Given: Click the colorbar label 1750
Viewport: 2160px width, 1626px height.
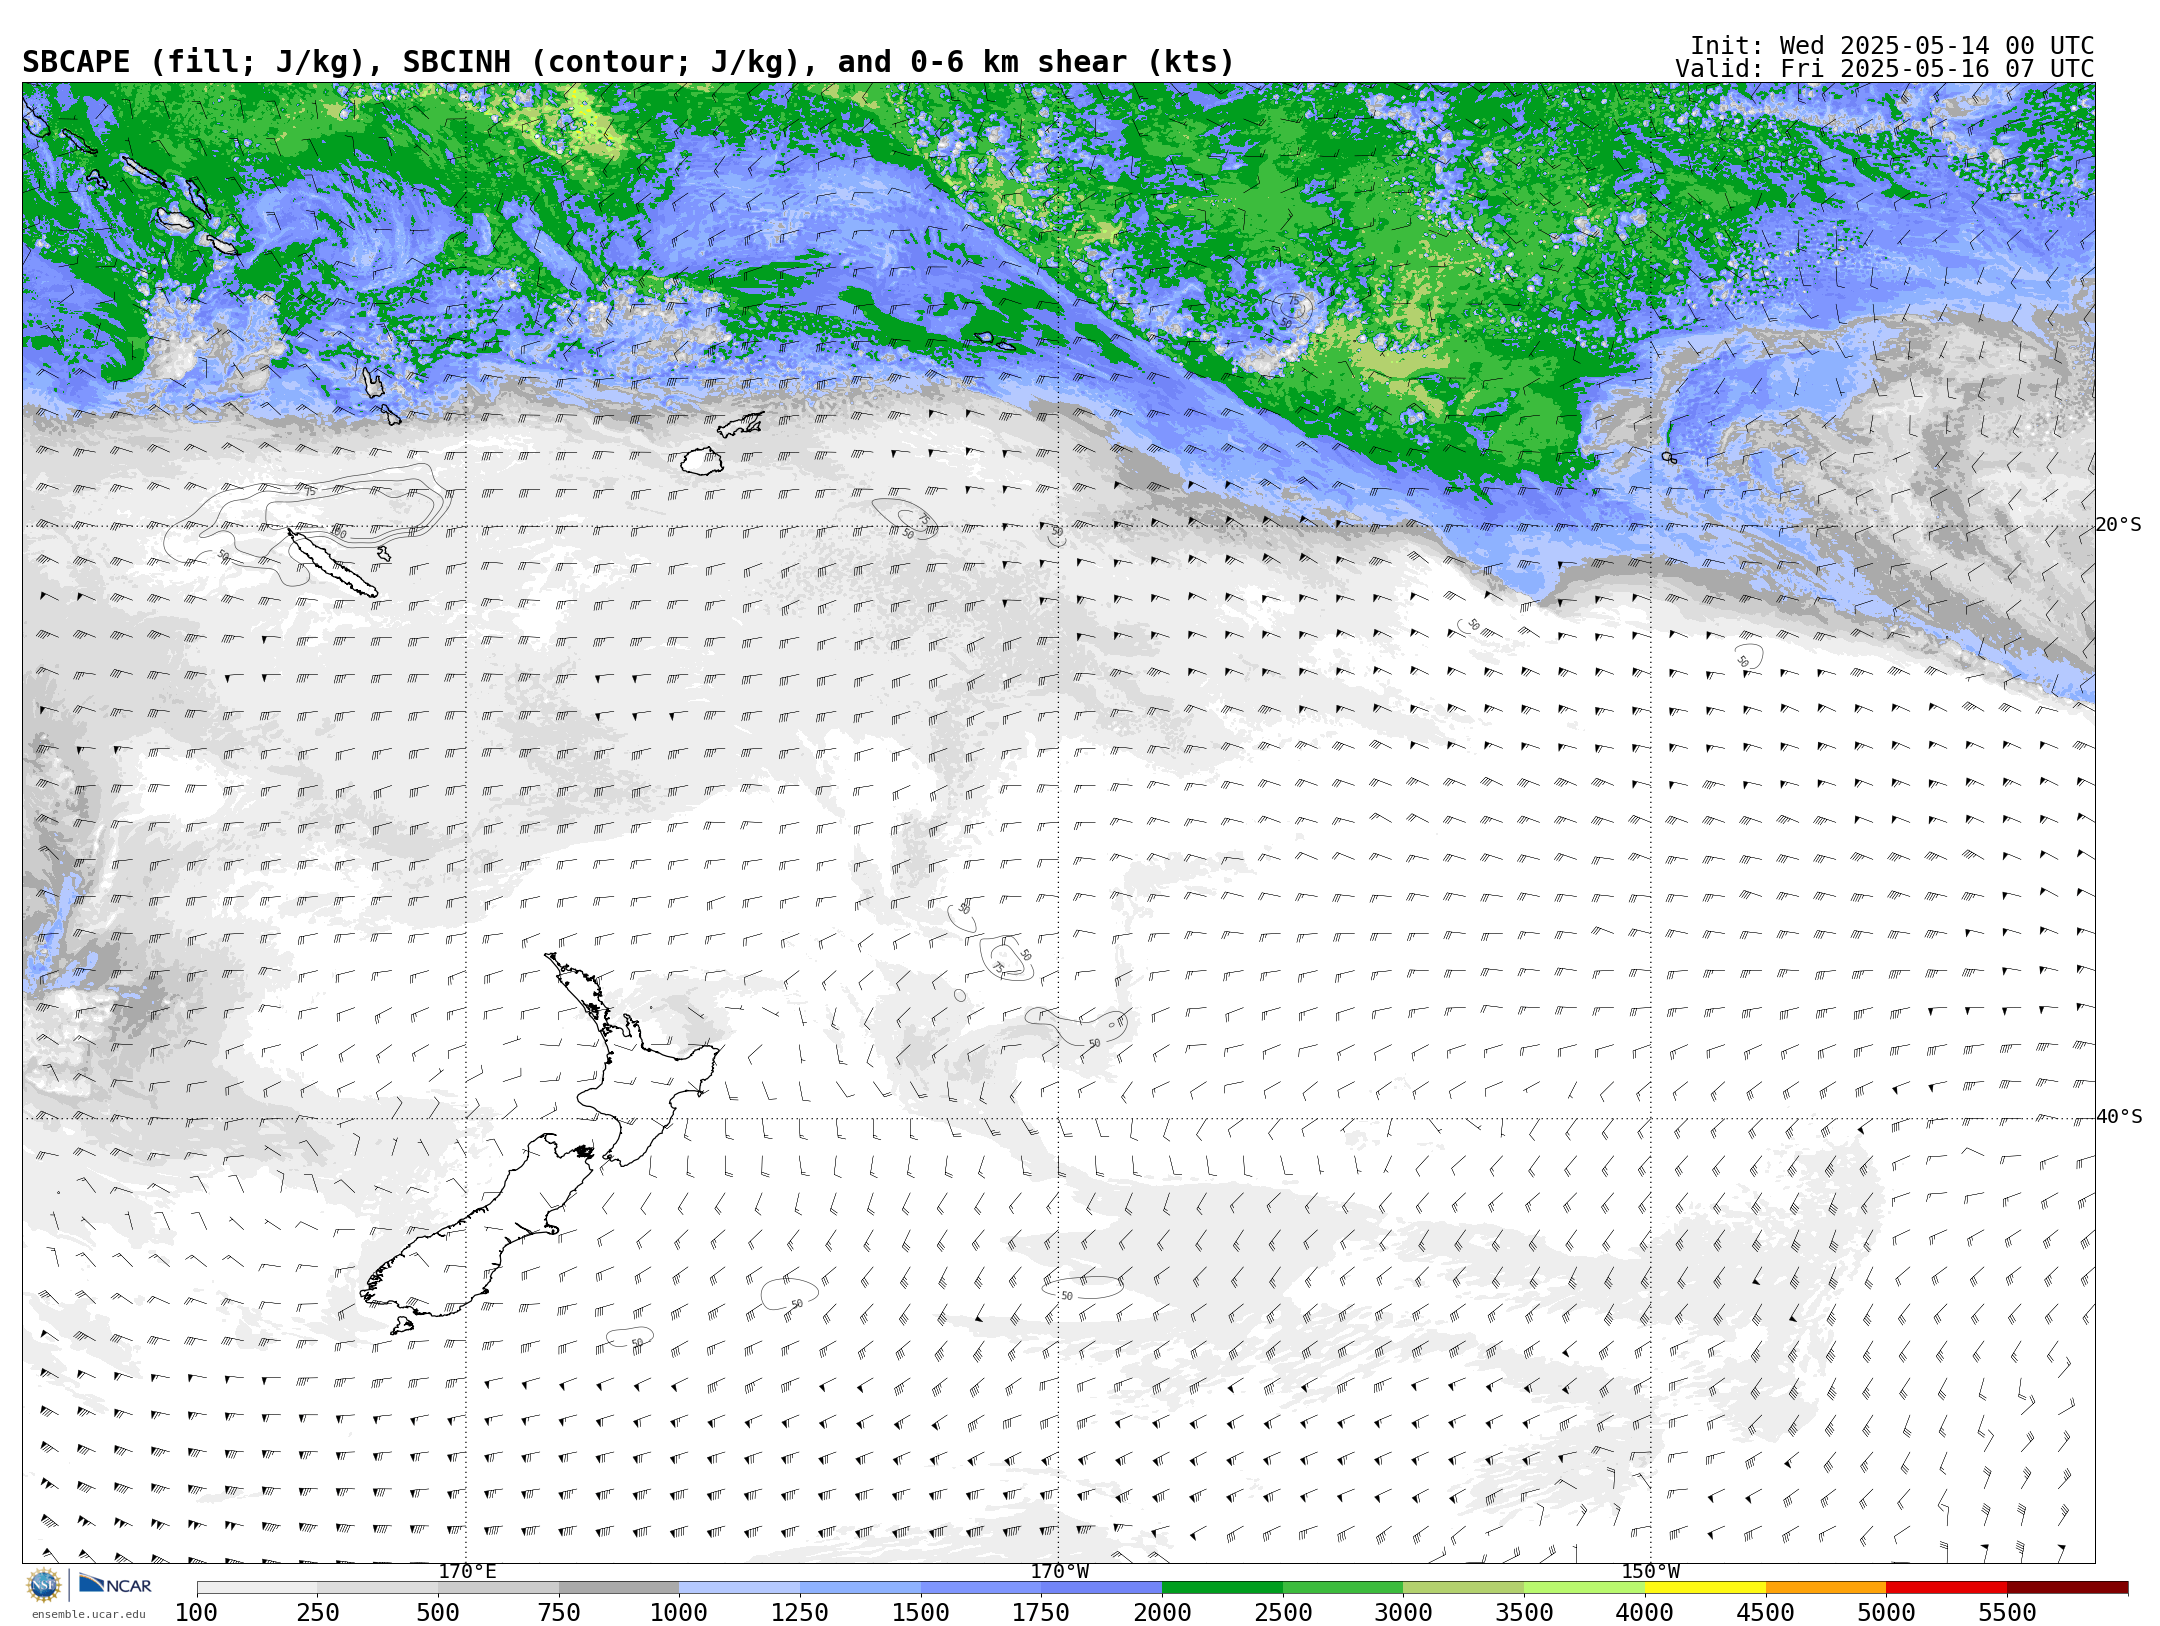Looking at the screenshot, I should (1041, 1612).
